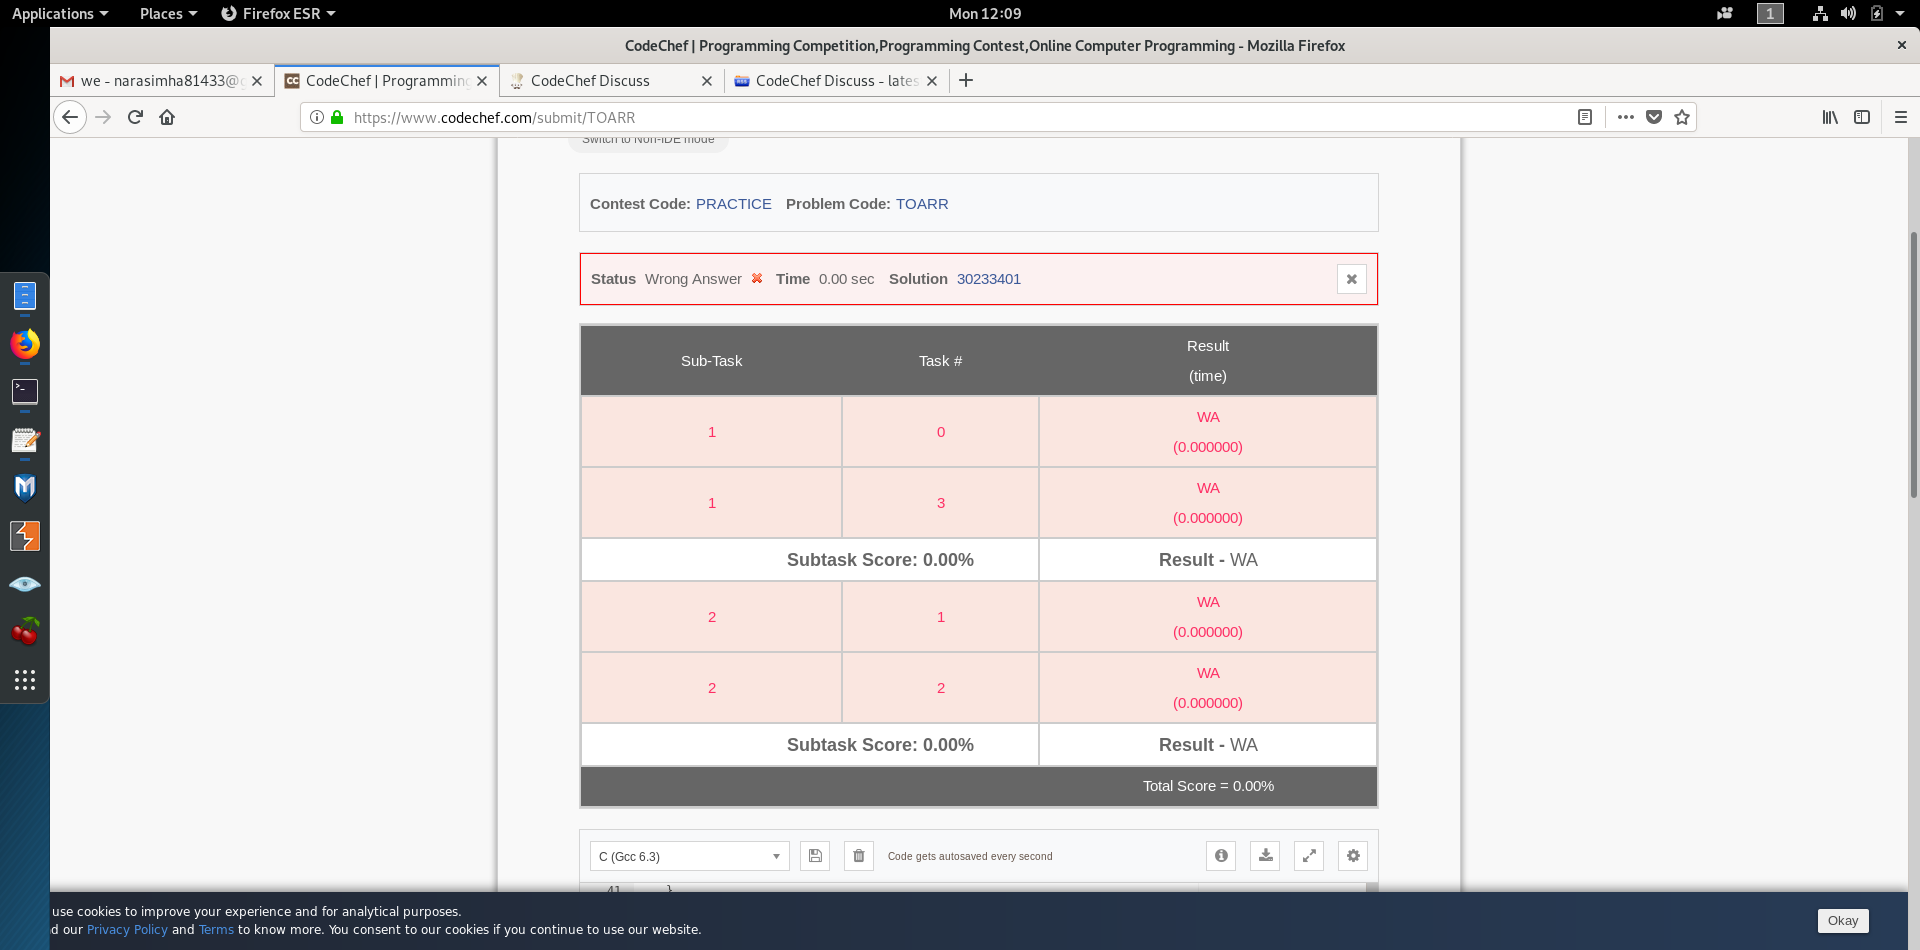
Task: Download the code from the editor
Action: click(x=1265, y=856)
